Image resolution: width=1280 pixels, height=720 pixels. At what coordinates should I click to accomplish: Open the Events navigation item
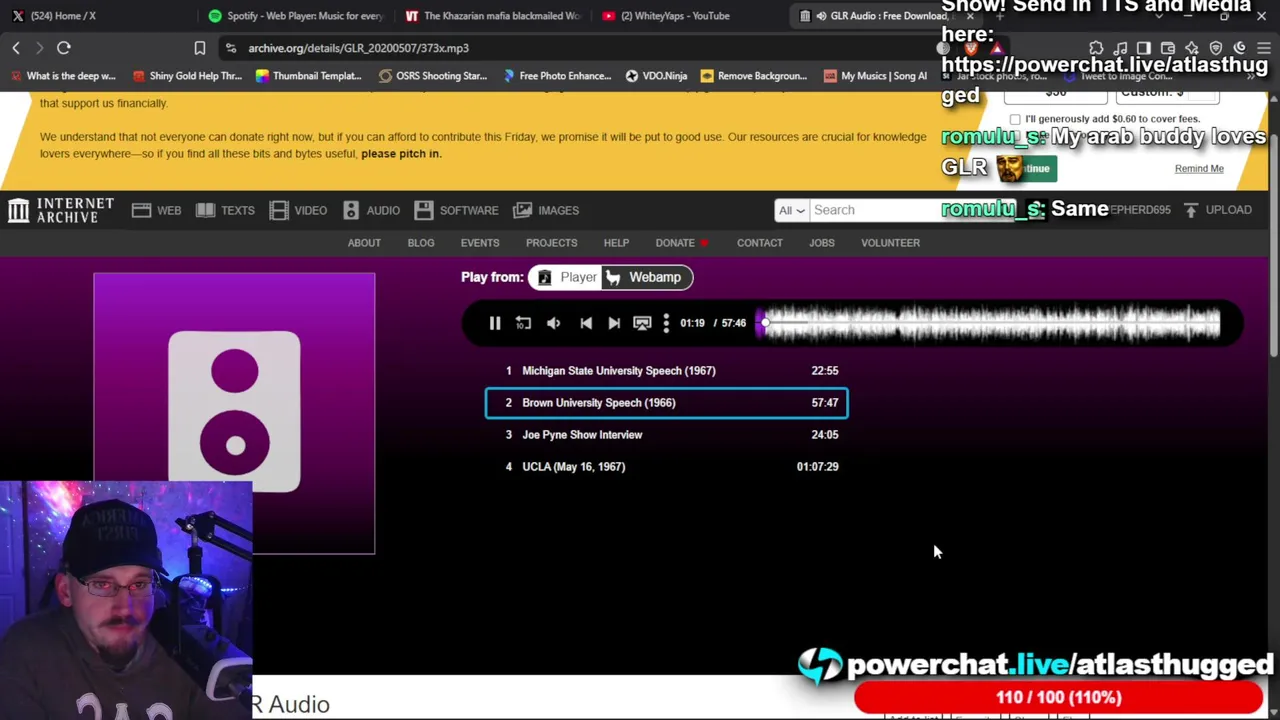[480, 243]
